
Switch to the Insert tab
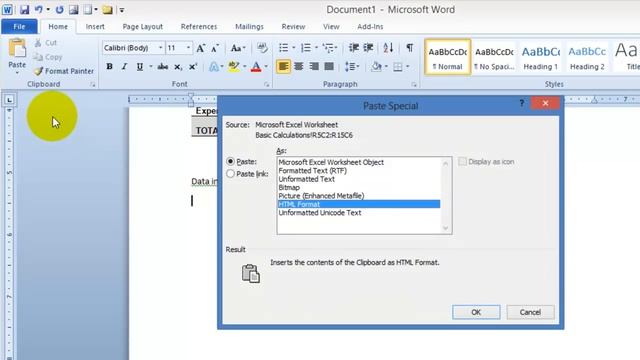click(95, 27)
